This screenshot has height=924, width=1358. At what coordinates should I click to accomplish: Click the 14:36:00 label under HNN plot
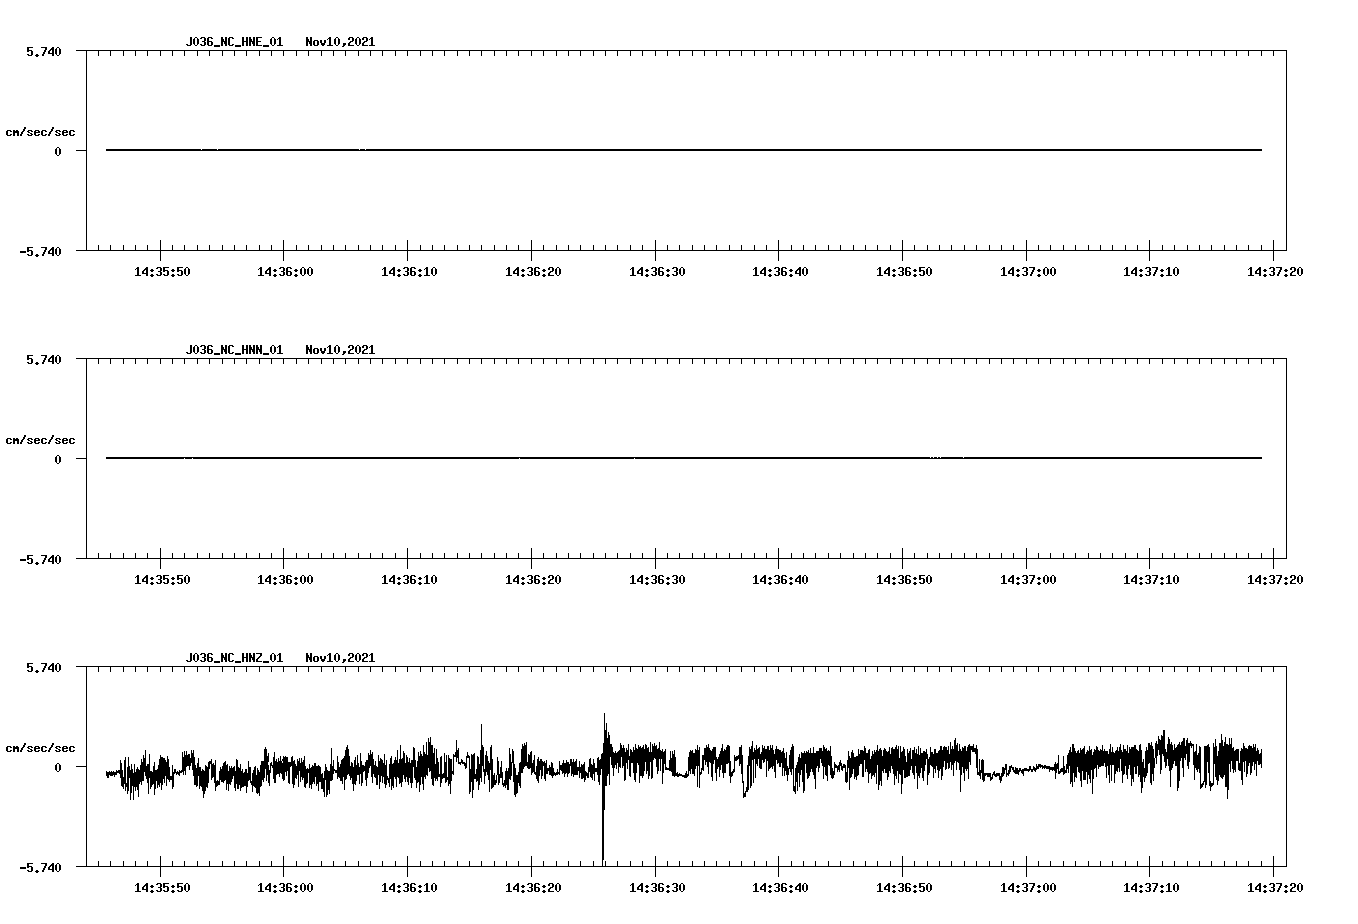click(x=285, y=580)
